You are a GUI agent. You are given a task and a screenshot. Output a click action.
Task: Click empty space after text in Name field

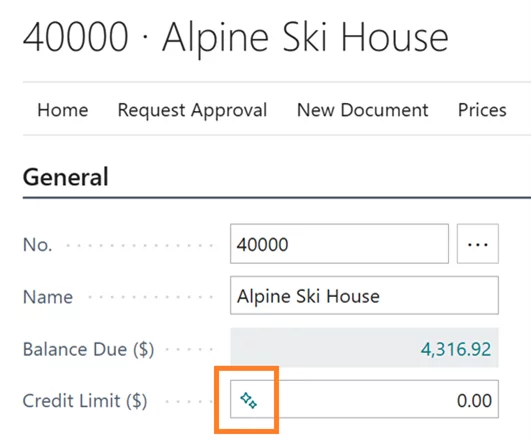tap(439, 295)
